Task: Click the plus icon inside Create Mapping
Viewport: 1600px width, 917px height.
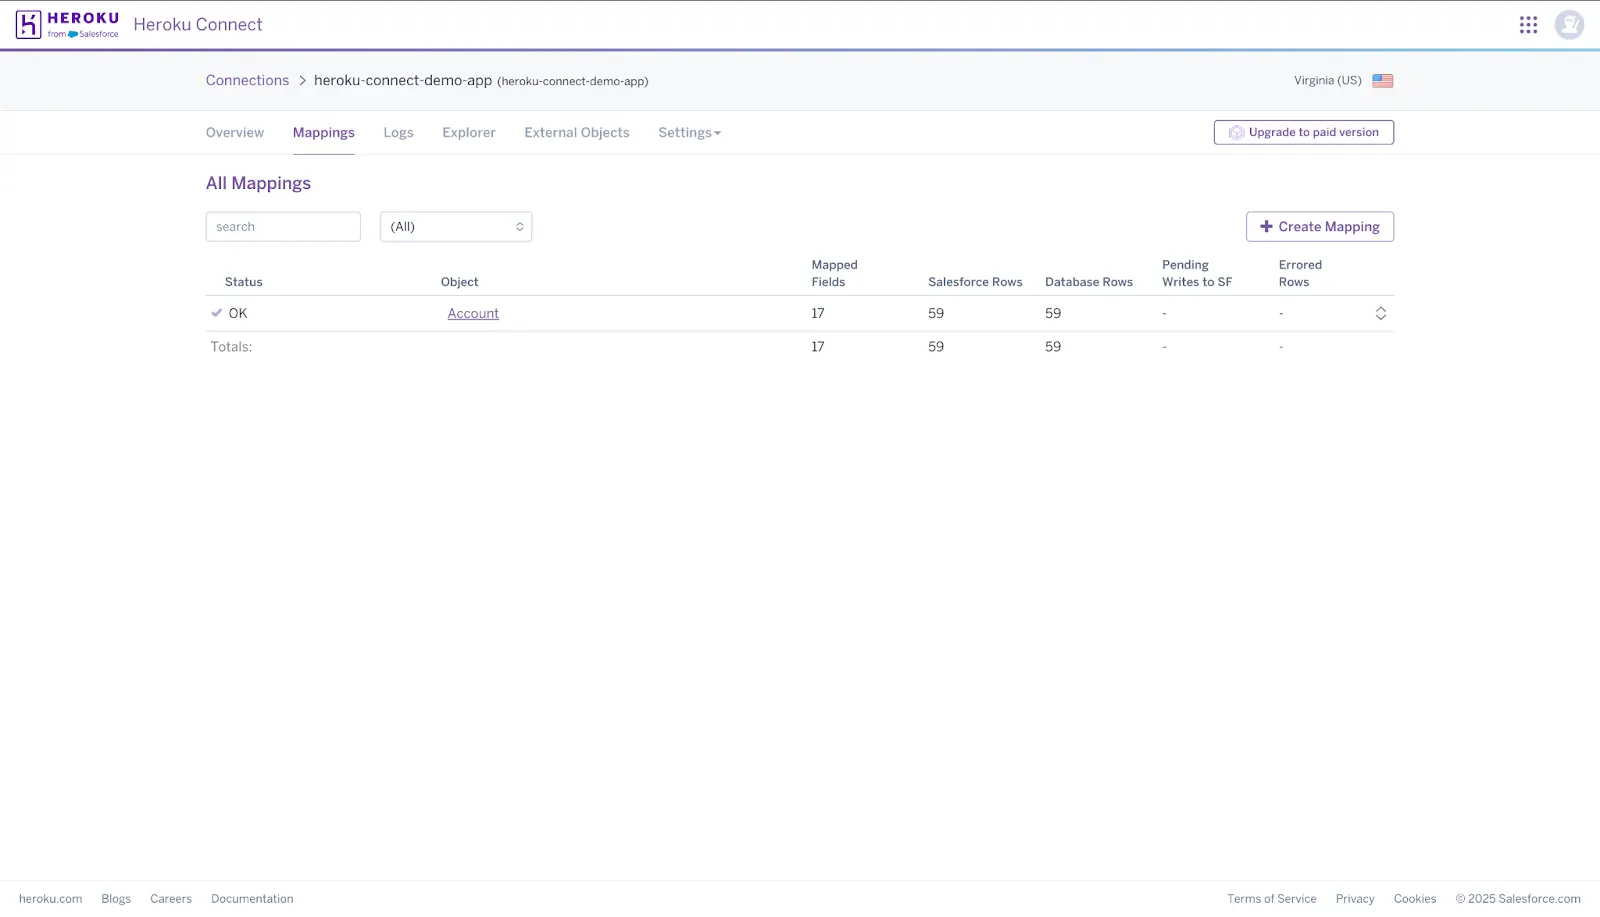Action: [x=1266, y=226]
